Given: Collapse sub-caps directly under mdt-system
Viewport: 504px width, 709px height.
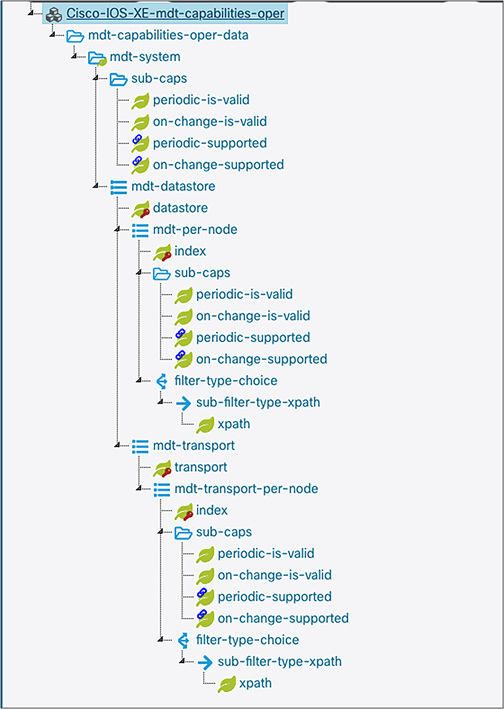Looking at the screenshot, I should [x=95, y=78].
